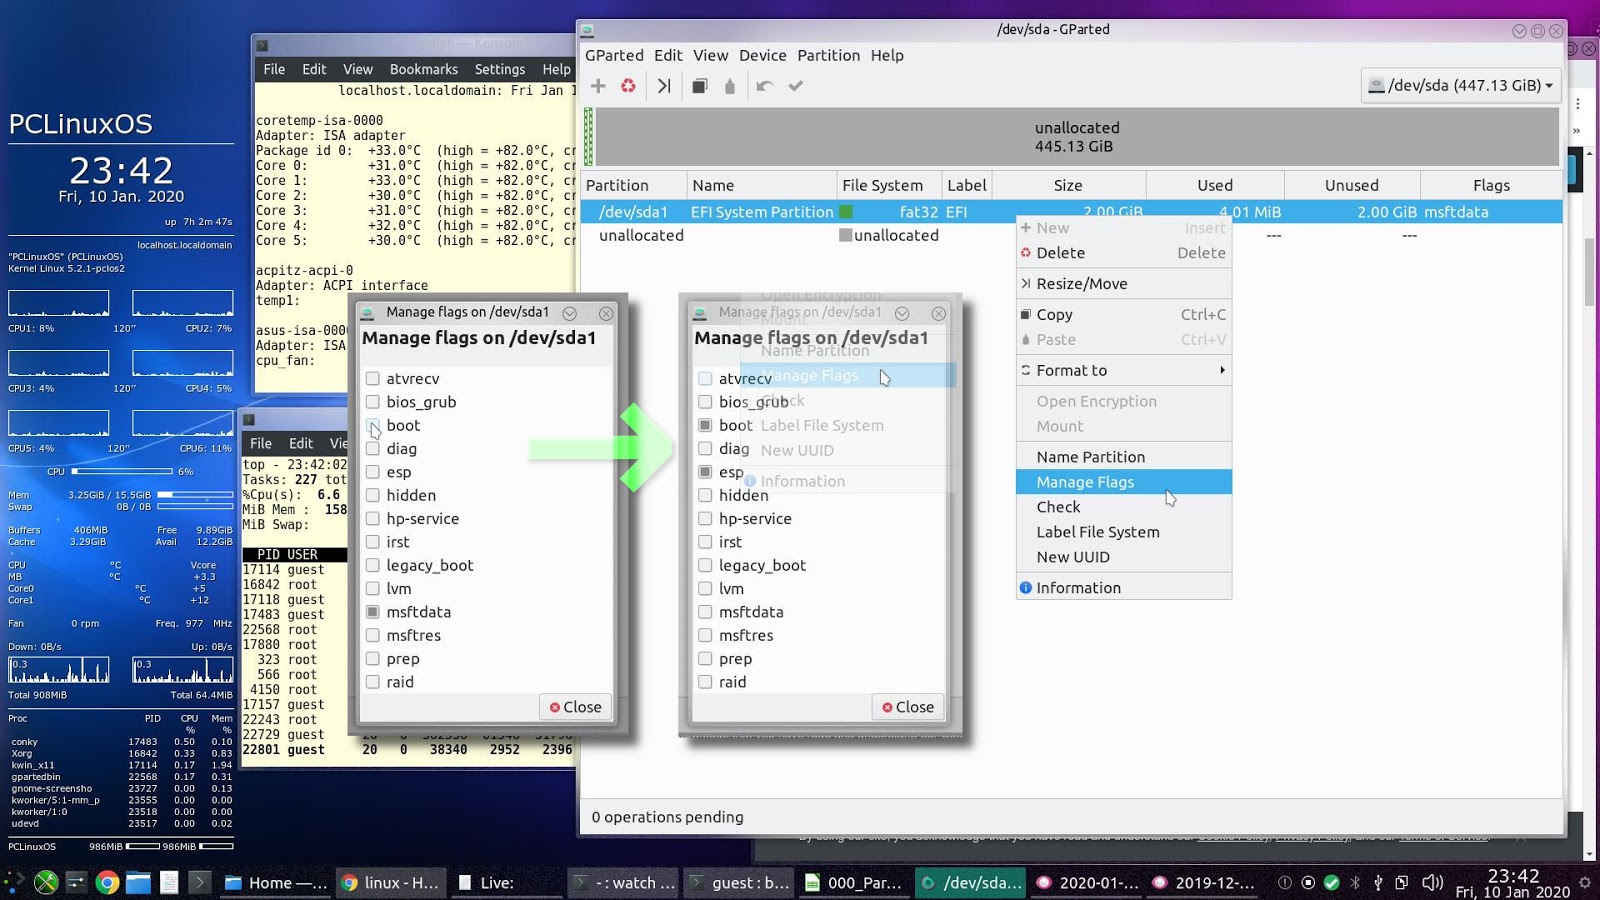The height and width of the screenshot is (900, 1600).
Task: Choose Name Partition from the context menu
Action: click(1124, 457)
